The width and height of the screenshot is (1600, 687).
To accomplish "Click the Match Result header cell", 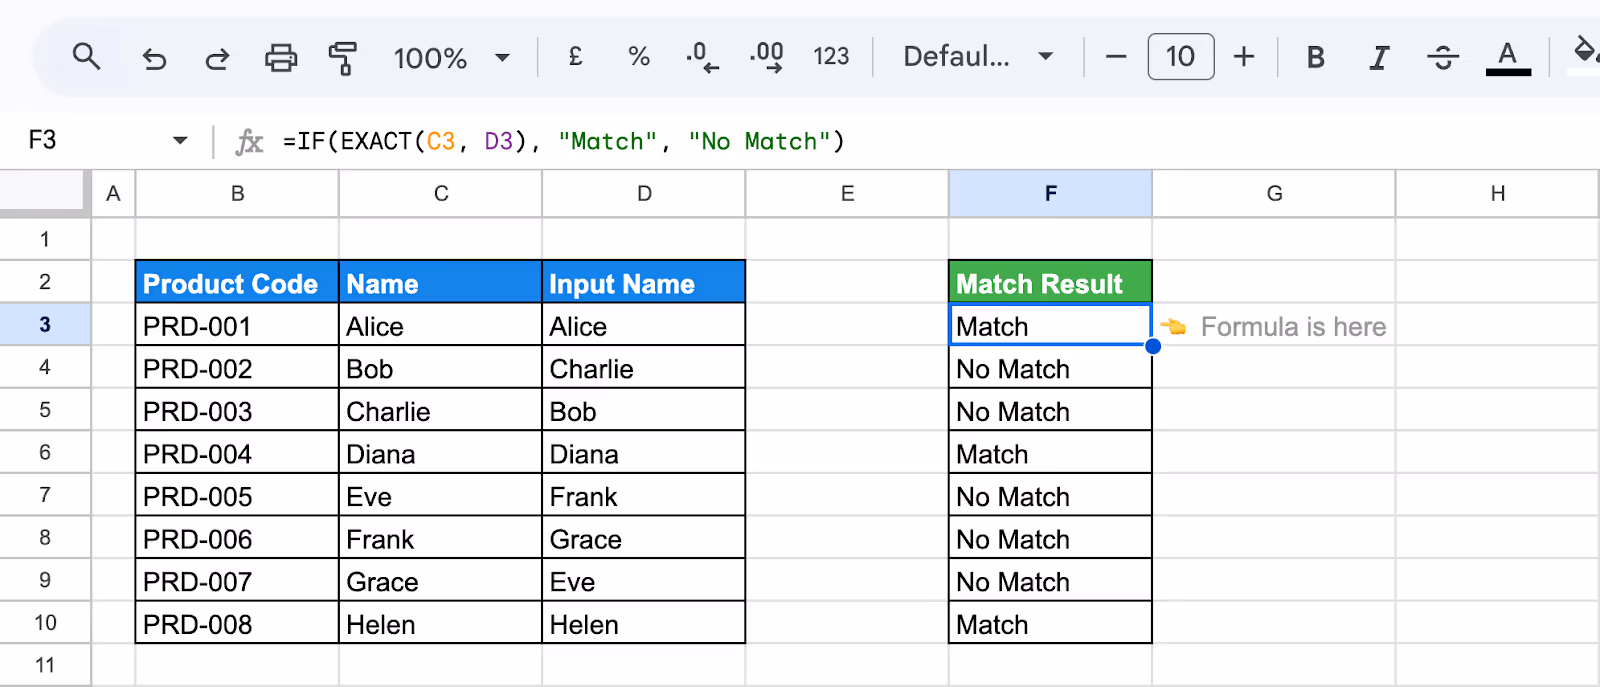I will tap(1050, 283).
